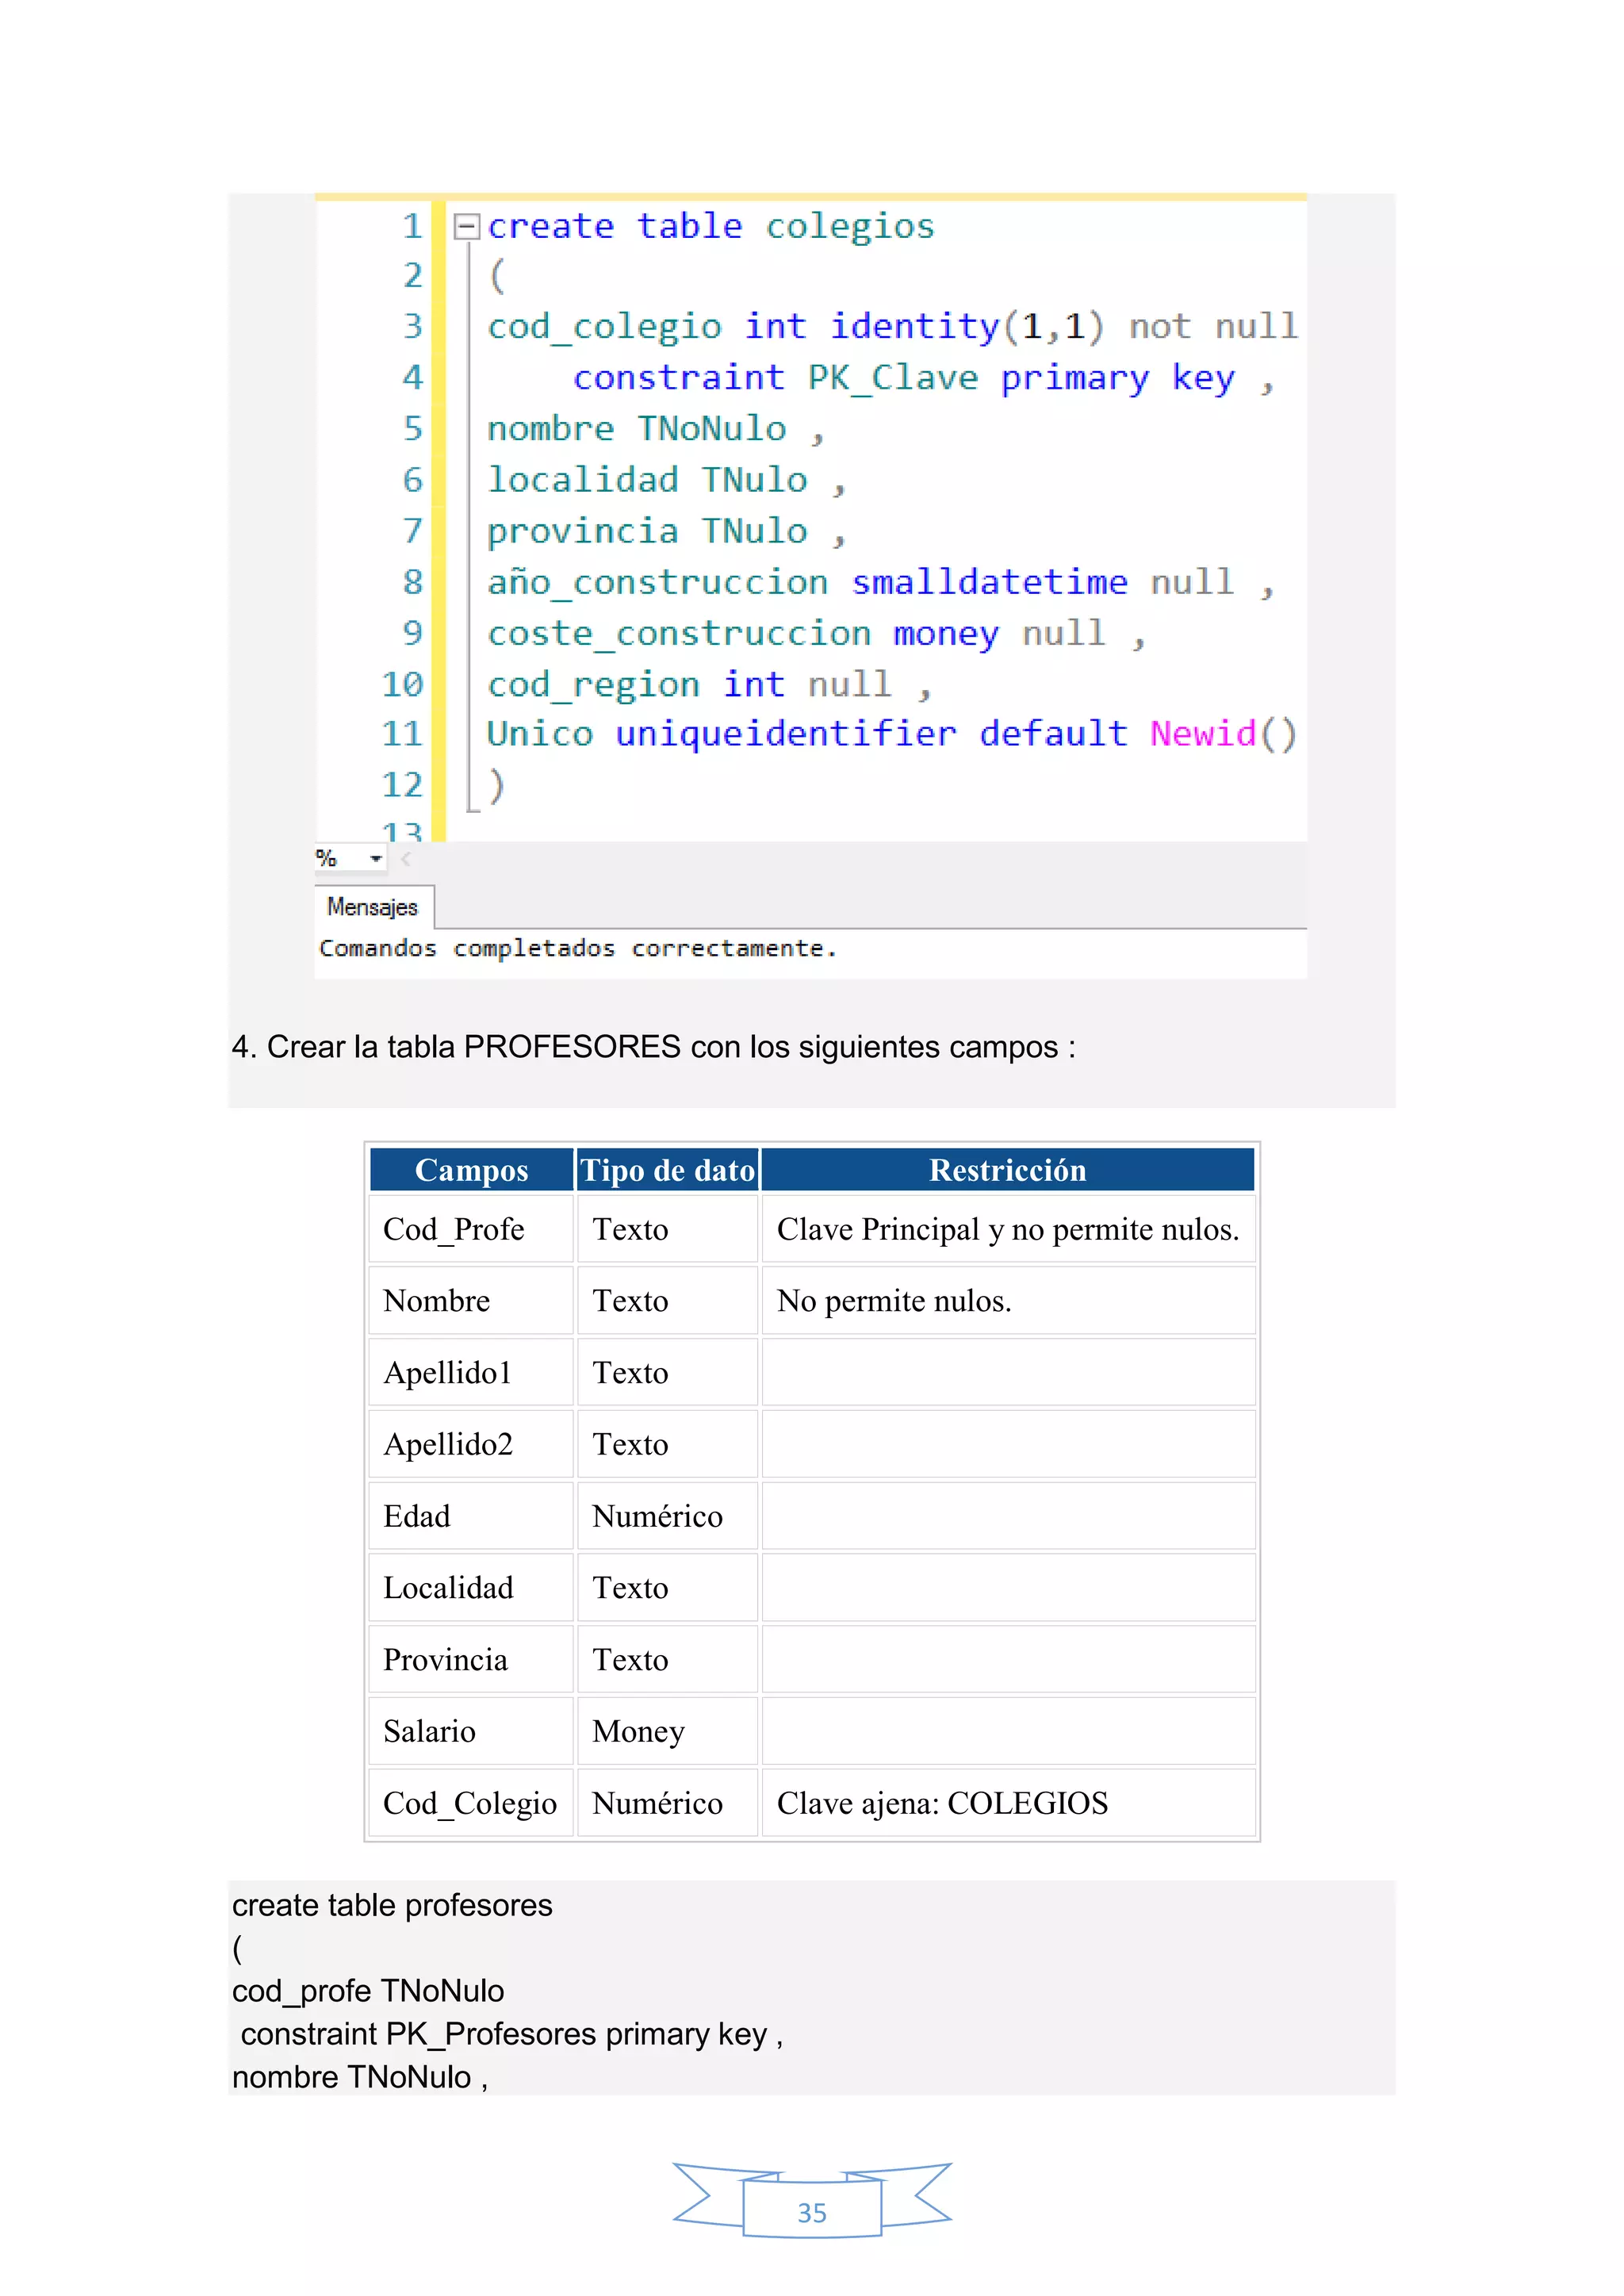This screenshot has width=1624, height=2296.
Task: Click the heading Crear la tabla PROFESORES
Action: (x=654, y=1047)
